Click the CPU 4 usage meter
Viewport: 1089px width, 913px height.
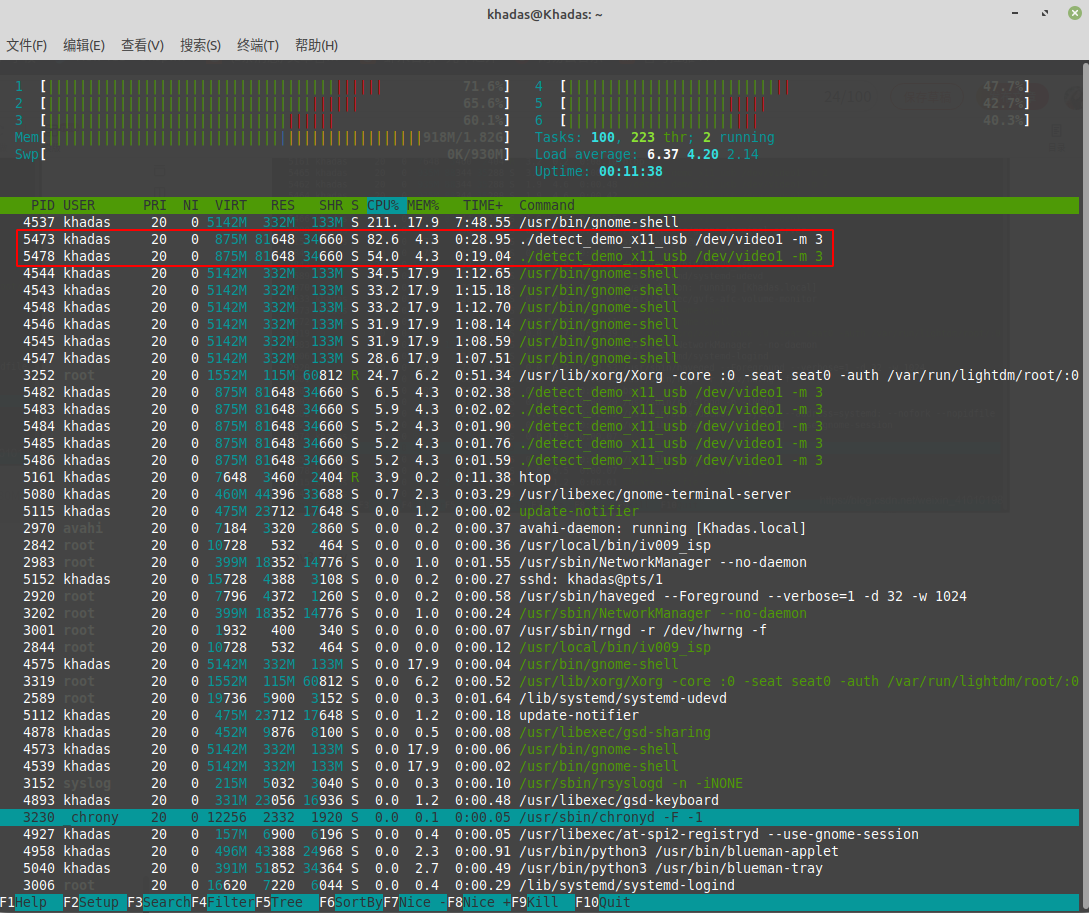pyautogui.click(x=782, y=87)
